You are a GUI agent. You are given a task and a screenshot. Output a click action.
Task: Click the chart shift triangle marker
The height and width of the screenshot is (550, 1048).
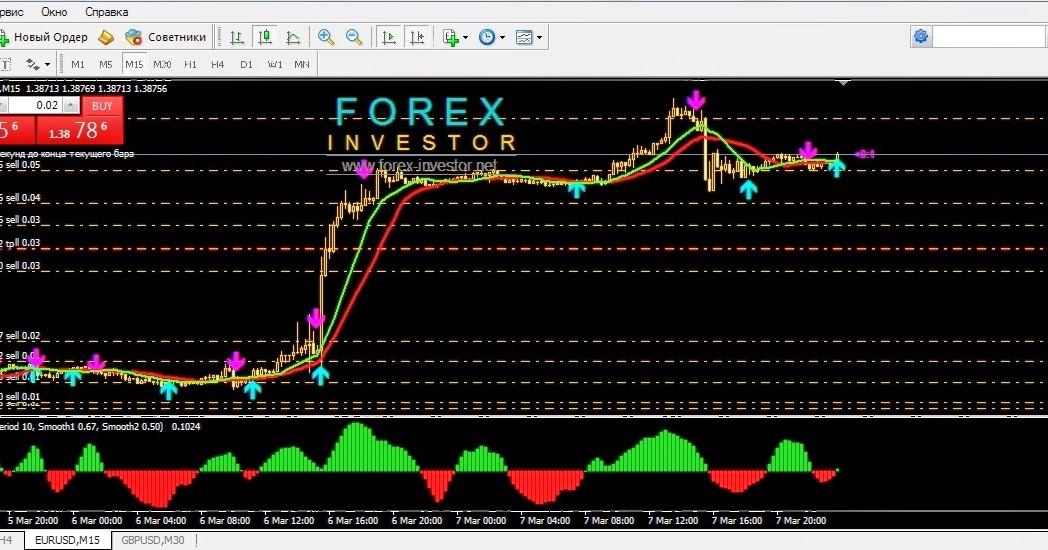844,83
